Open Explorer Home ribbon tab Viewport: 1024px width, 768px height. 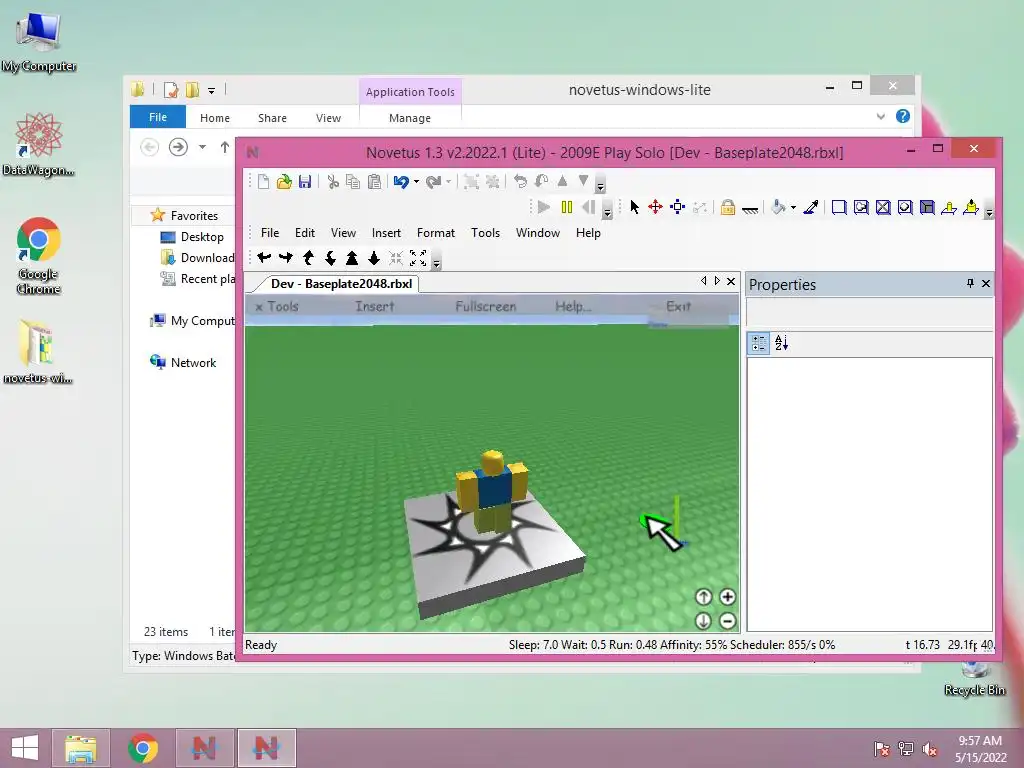click(215, 118)
